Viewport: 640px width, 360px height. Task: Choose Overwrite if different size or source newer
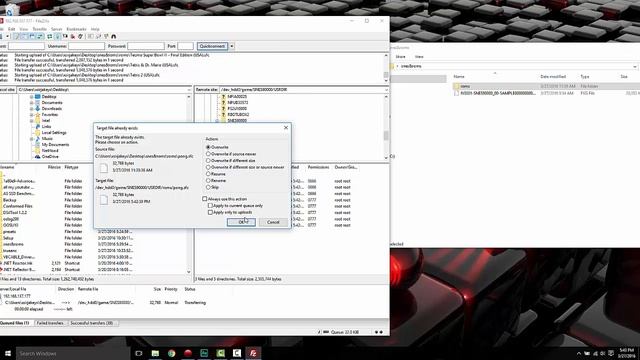(208, 167)
